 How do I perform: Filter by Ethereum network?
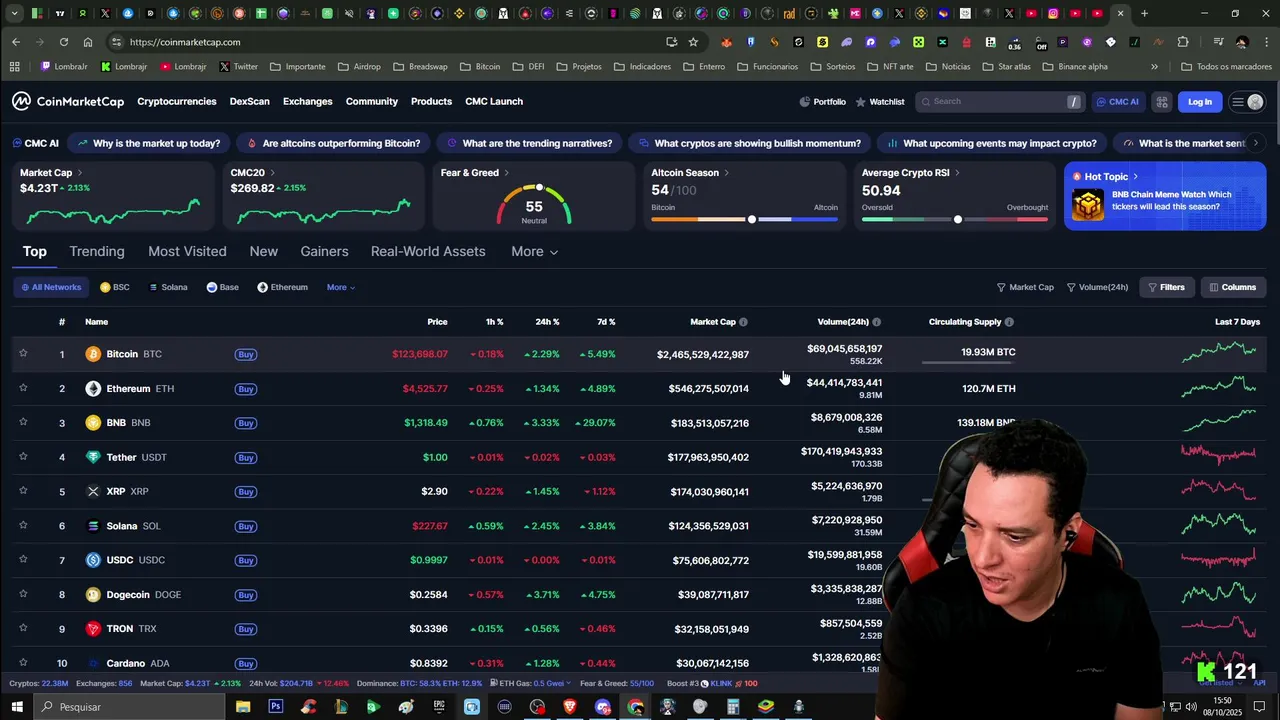pos(282,287)
